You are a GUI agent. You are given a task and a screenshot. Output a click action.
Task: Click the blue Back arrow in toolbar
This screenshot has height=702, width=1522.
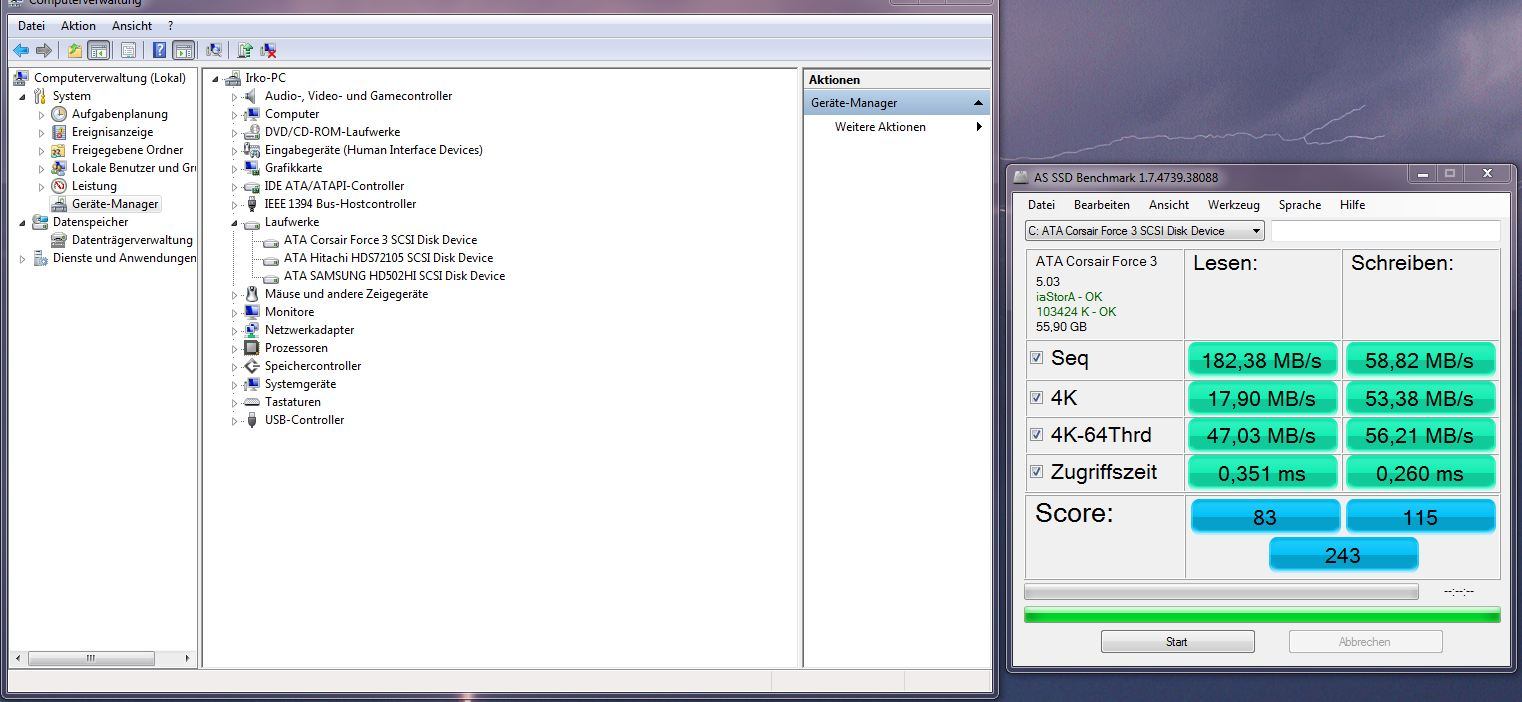click(x=21, y=50)
